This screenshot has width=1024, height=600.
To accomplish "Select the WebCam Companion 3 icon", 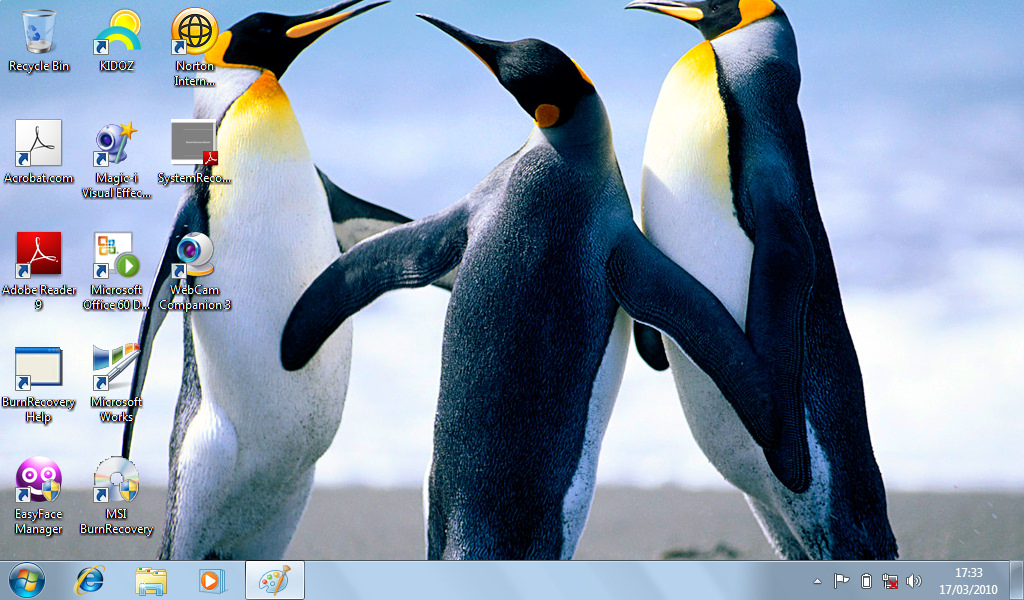I will 194,256.
